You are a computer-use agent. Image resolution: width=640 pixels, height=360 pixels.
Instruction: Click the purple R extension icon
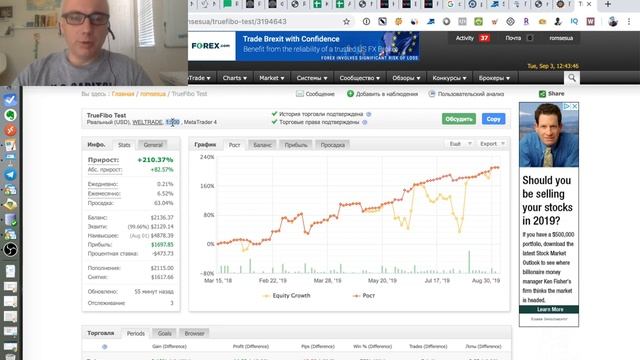click(526, 22)
